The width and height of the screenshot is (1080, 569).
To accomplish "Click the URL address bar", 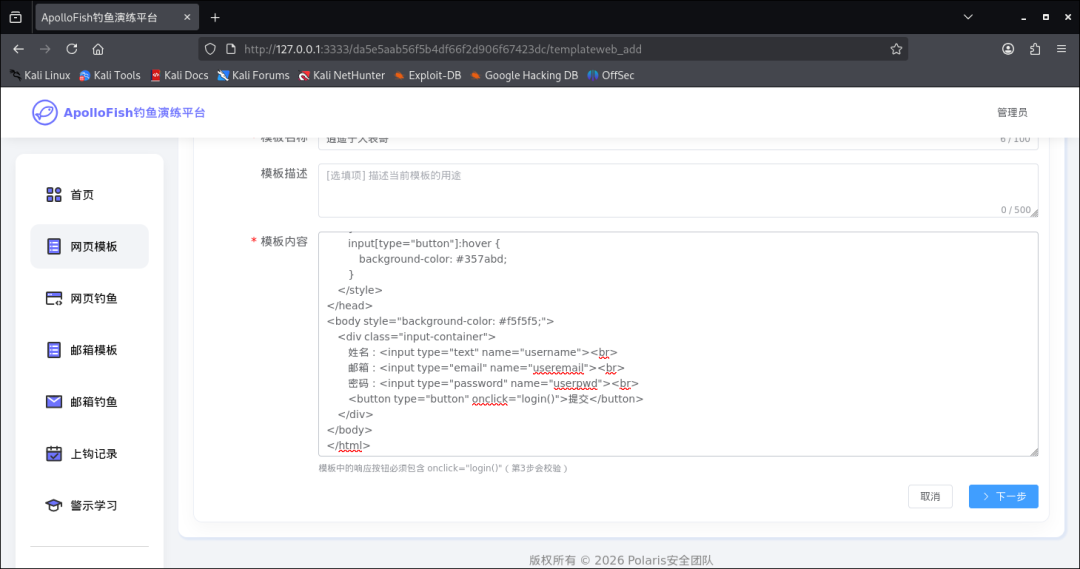I will point(554,49).
